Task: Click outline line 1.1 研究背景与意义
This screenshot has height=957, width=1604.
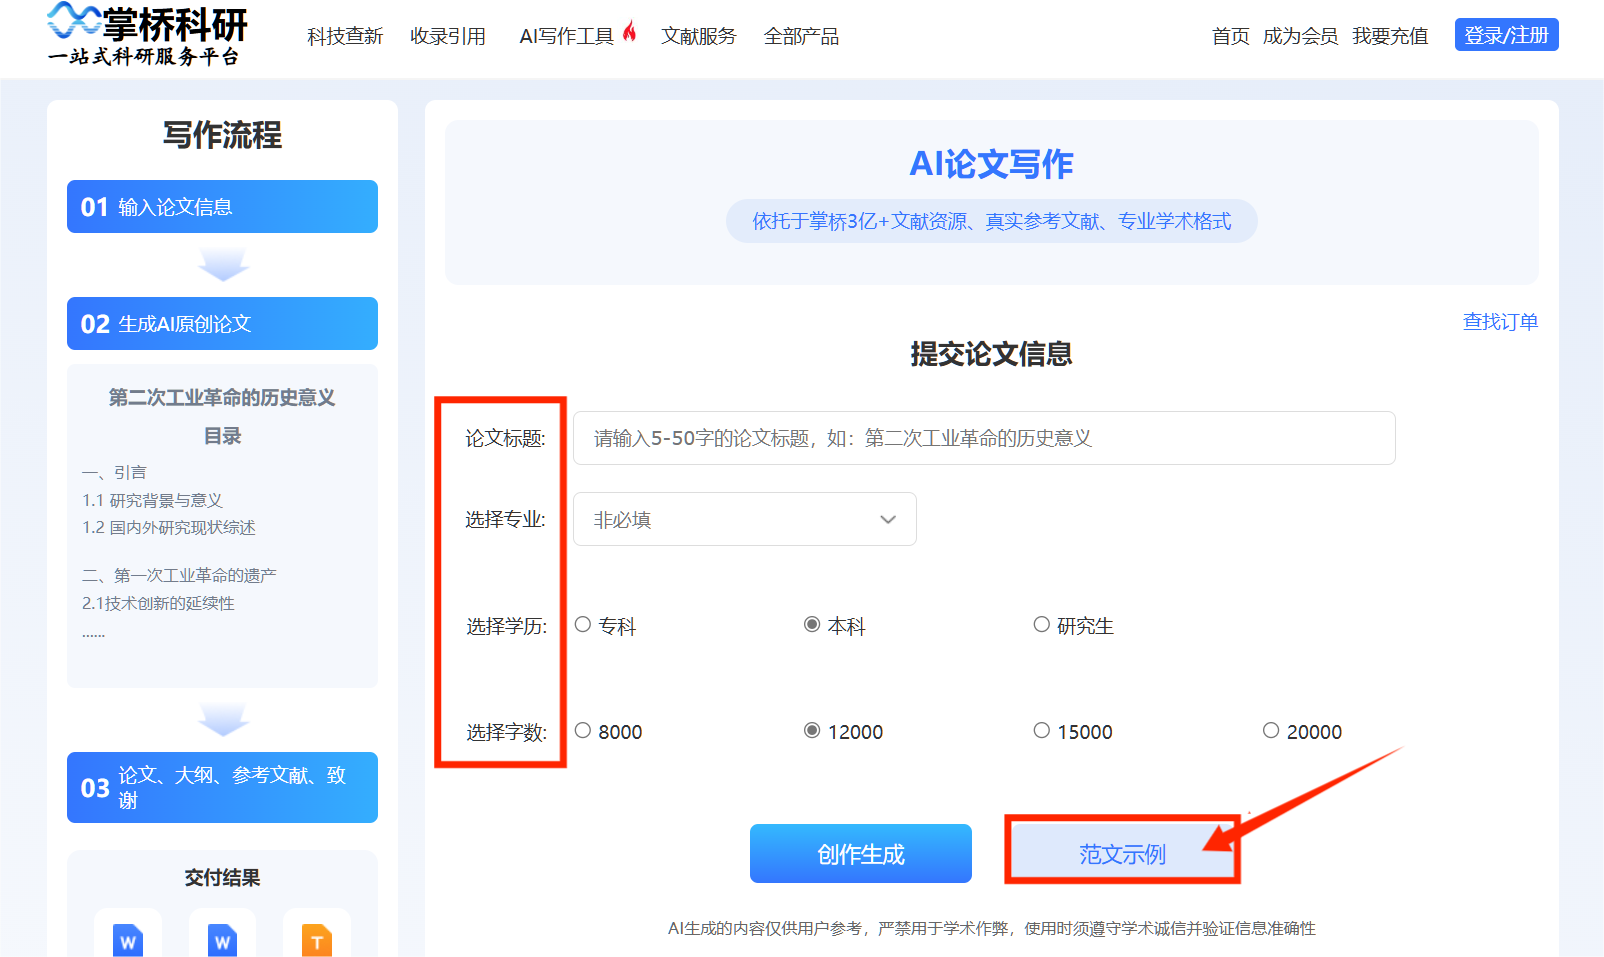Action: click(152, 500)
